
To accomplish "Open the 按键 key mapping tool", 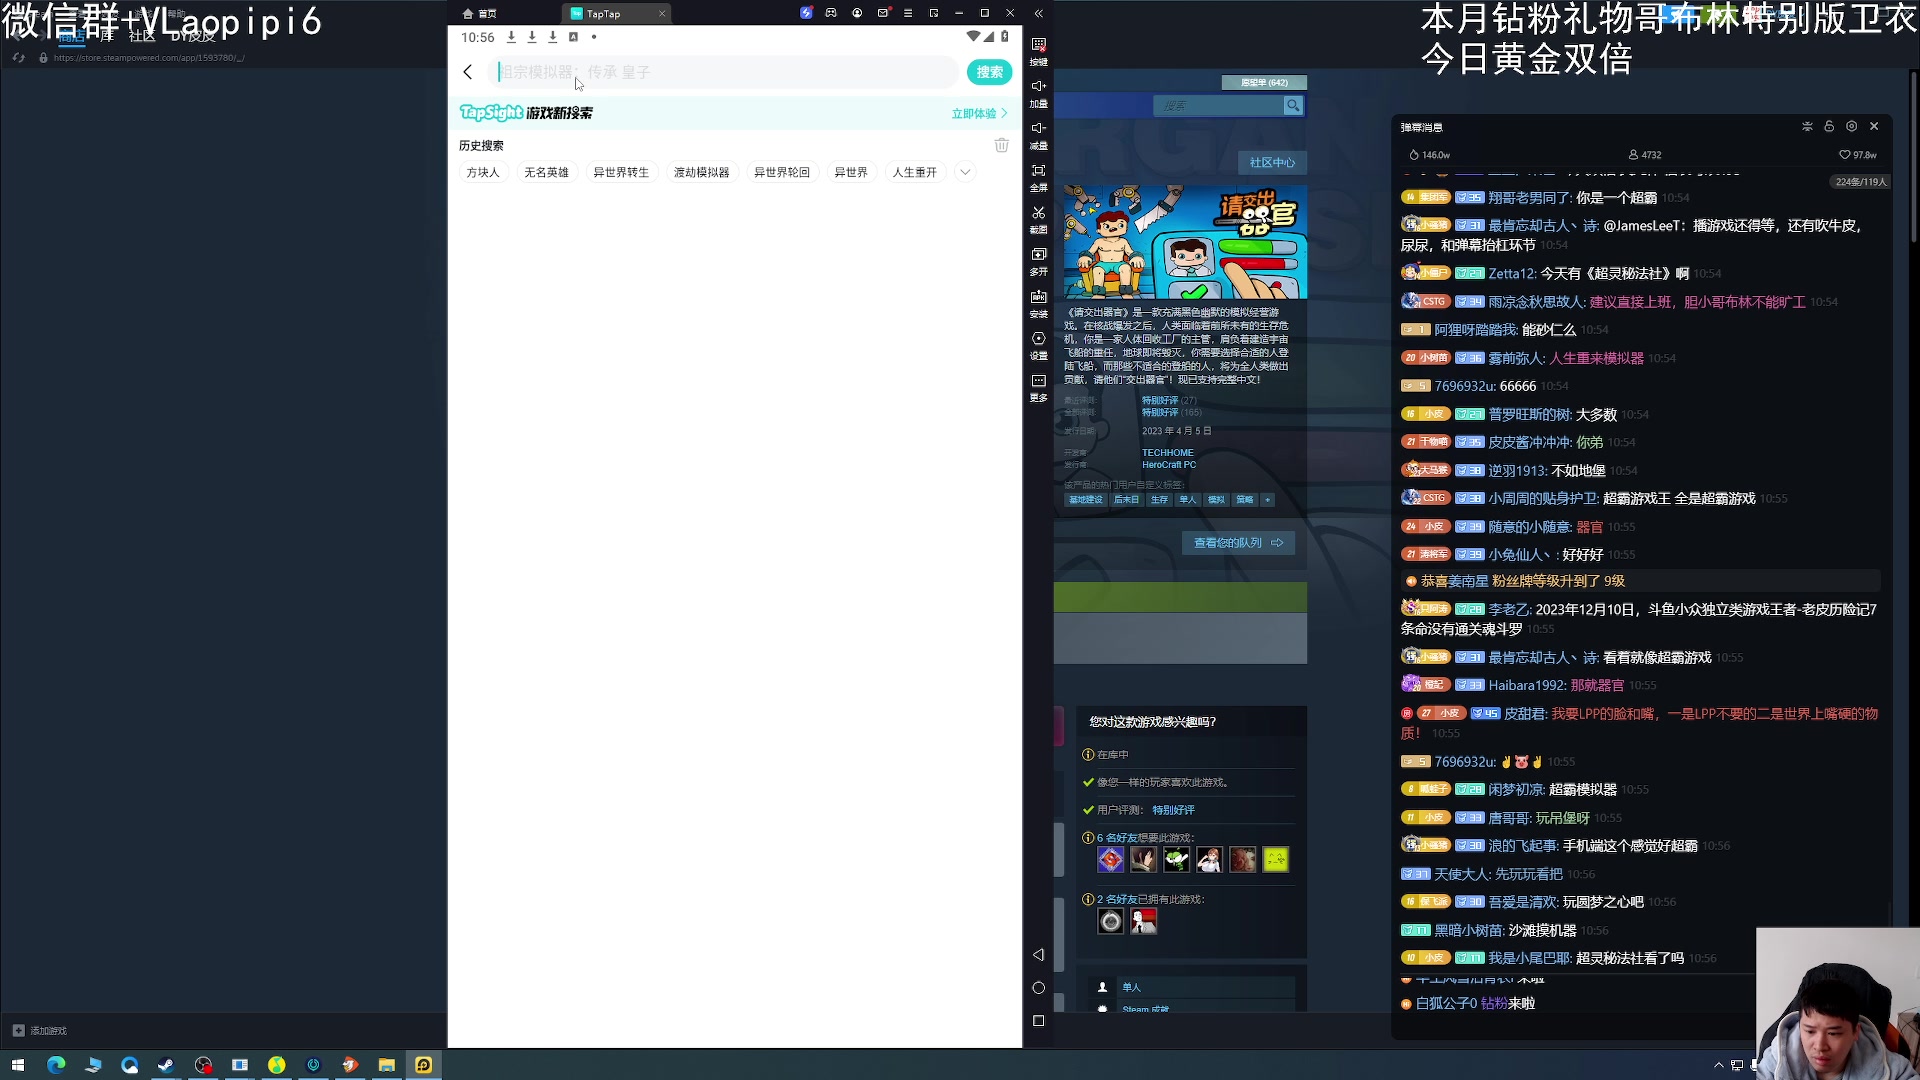I will click(1039, 51).
